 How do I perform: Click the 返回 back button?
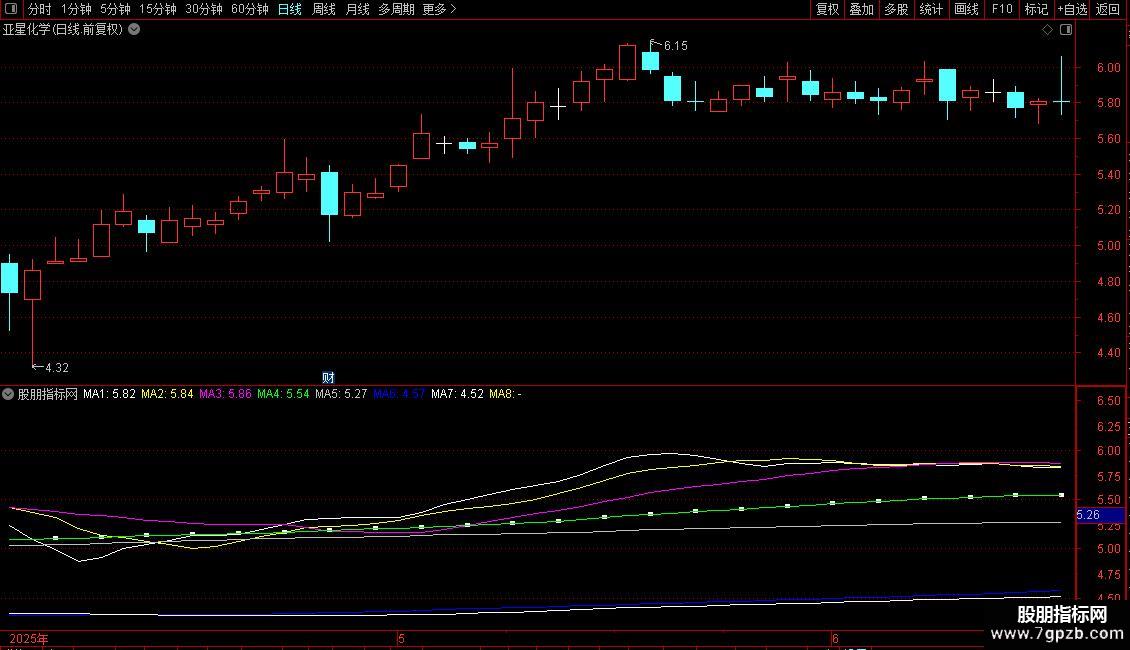[1108, 9]
